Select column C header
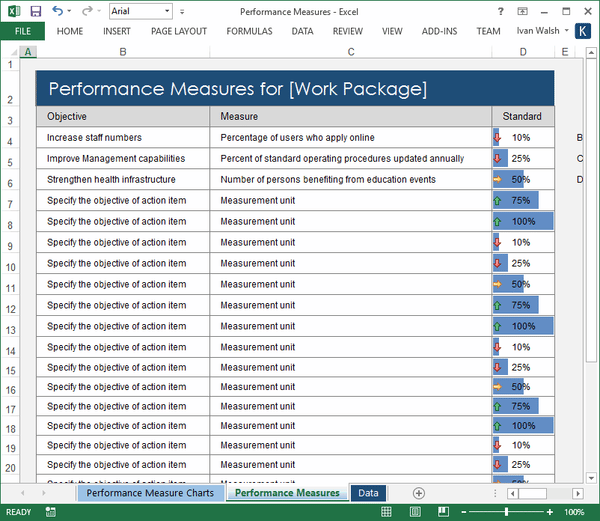The width and height of the screenshot is (600, 521). (351, 52)
